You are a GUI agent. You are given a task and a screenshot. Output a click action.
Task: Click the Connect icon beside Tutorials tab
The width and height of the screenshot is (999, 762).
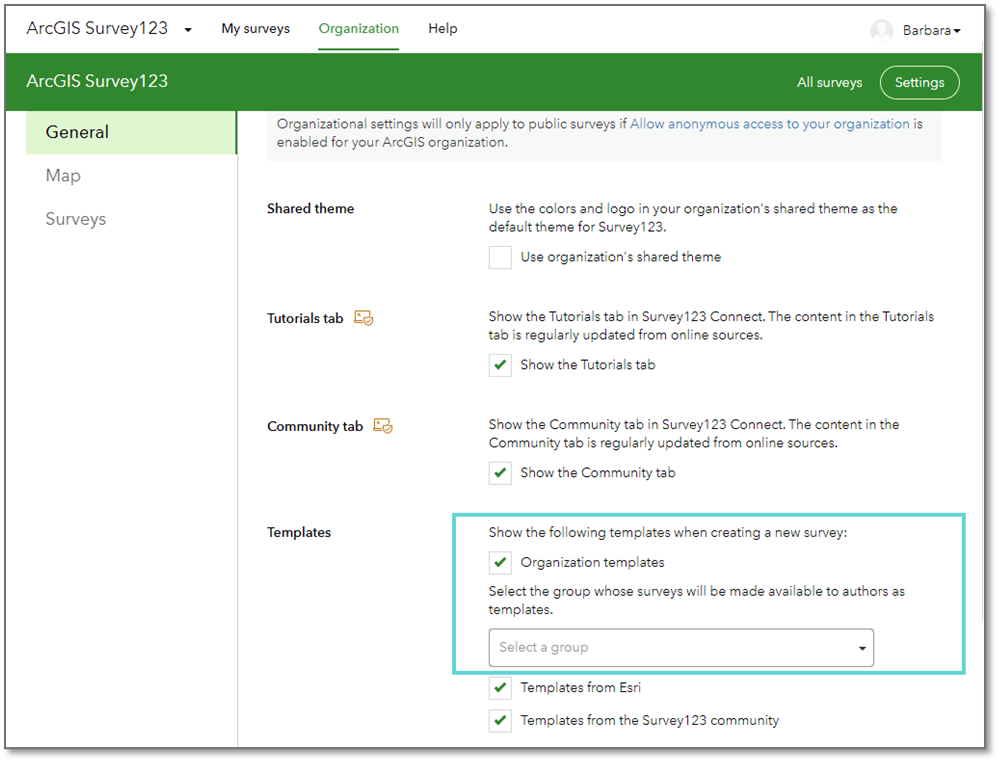coord(363,317)
